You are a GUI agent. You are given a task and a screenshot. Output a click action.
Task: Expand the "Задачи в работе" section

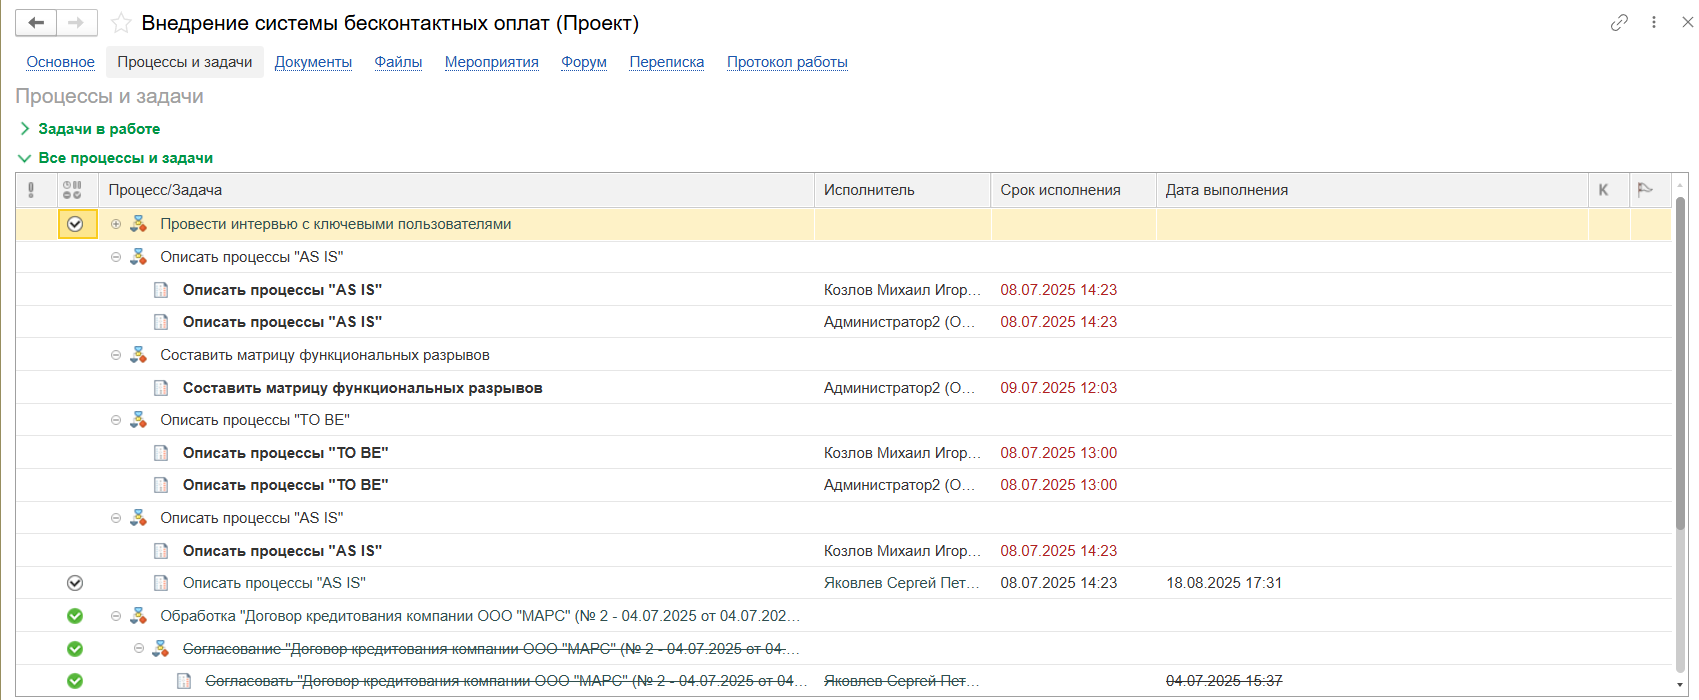click(25, 129)
